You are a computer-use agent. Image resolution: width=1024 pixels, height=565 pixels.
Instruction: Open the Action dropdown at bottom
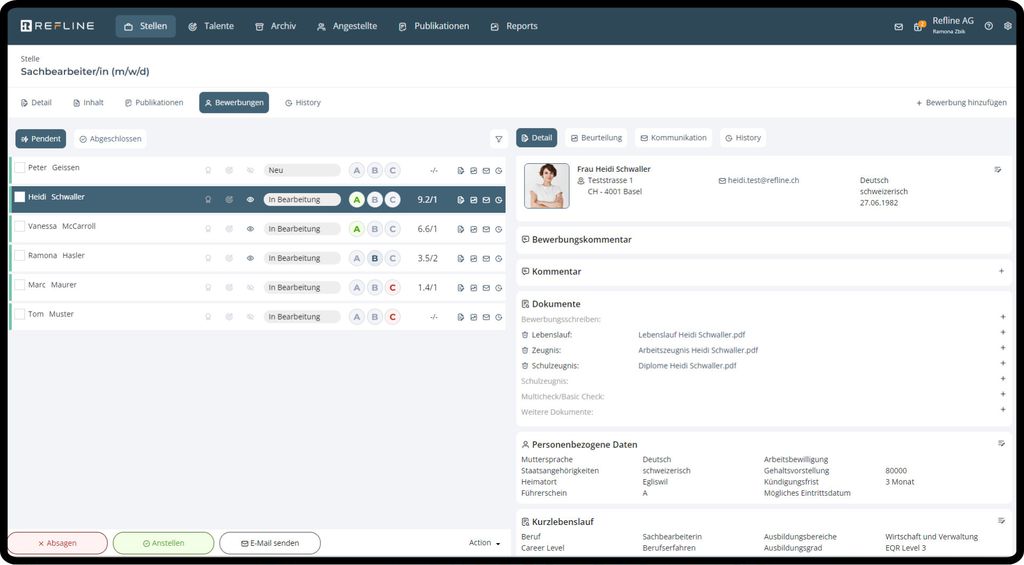(x=484, y=543)
